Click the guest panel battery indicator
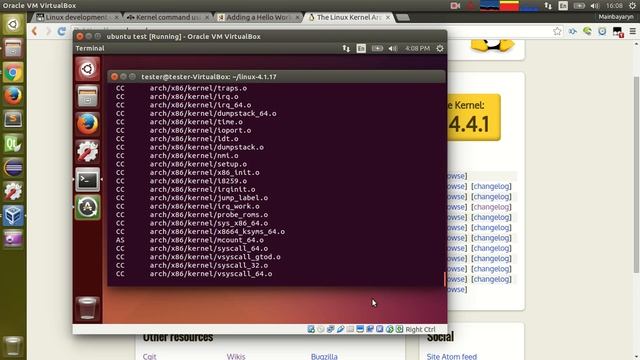The image size is (640, 360). coord(377,48)
